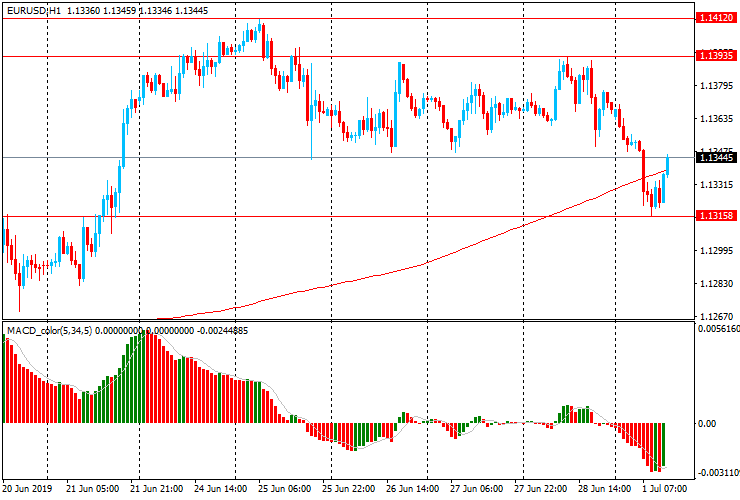Image resolution: width=740 pixels, height=500 pixels.
Task: Click the 20 Jun 2019 date label
Action: tap(27, 489)
